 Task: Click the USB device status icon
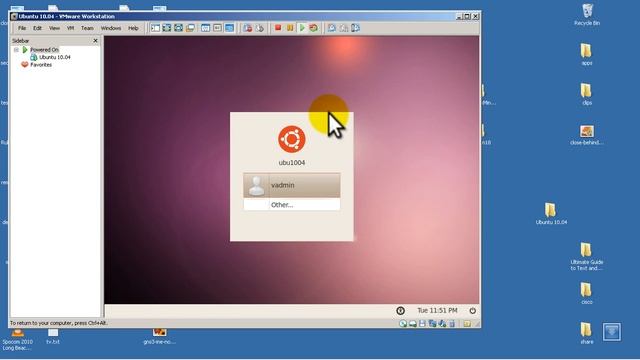tap(452, 324)
